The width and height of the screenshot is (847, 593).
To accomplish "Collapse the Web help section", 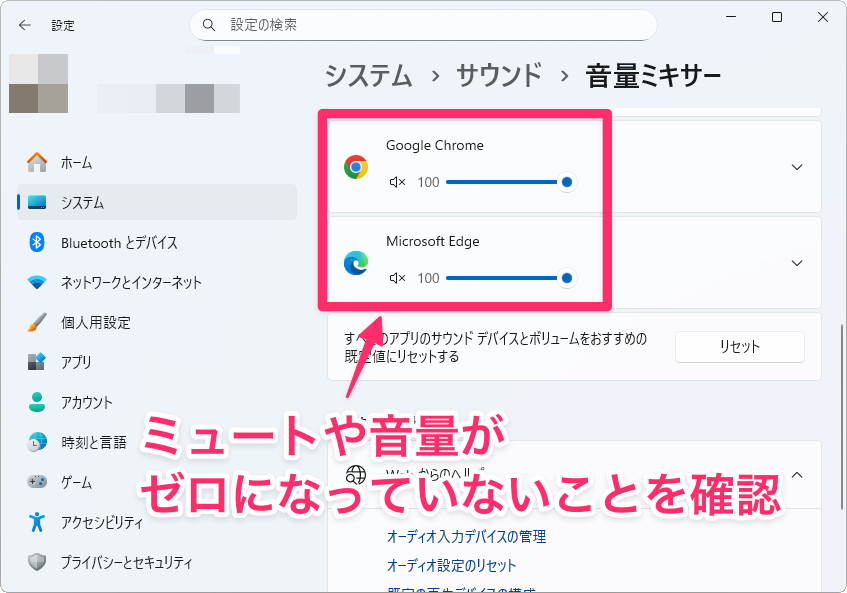I will (x=797, y=475).
